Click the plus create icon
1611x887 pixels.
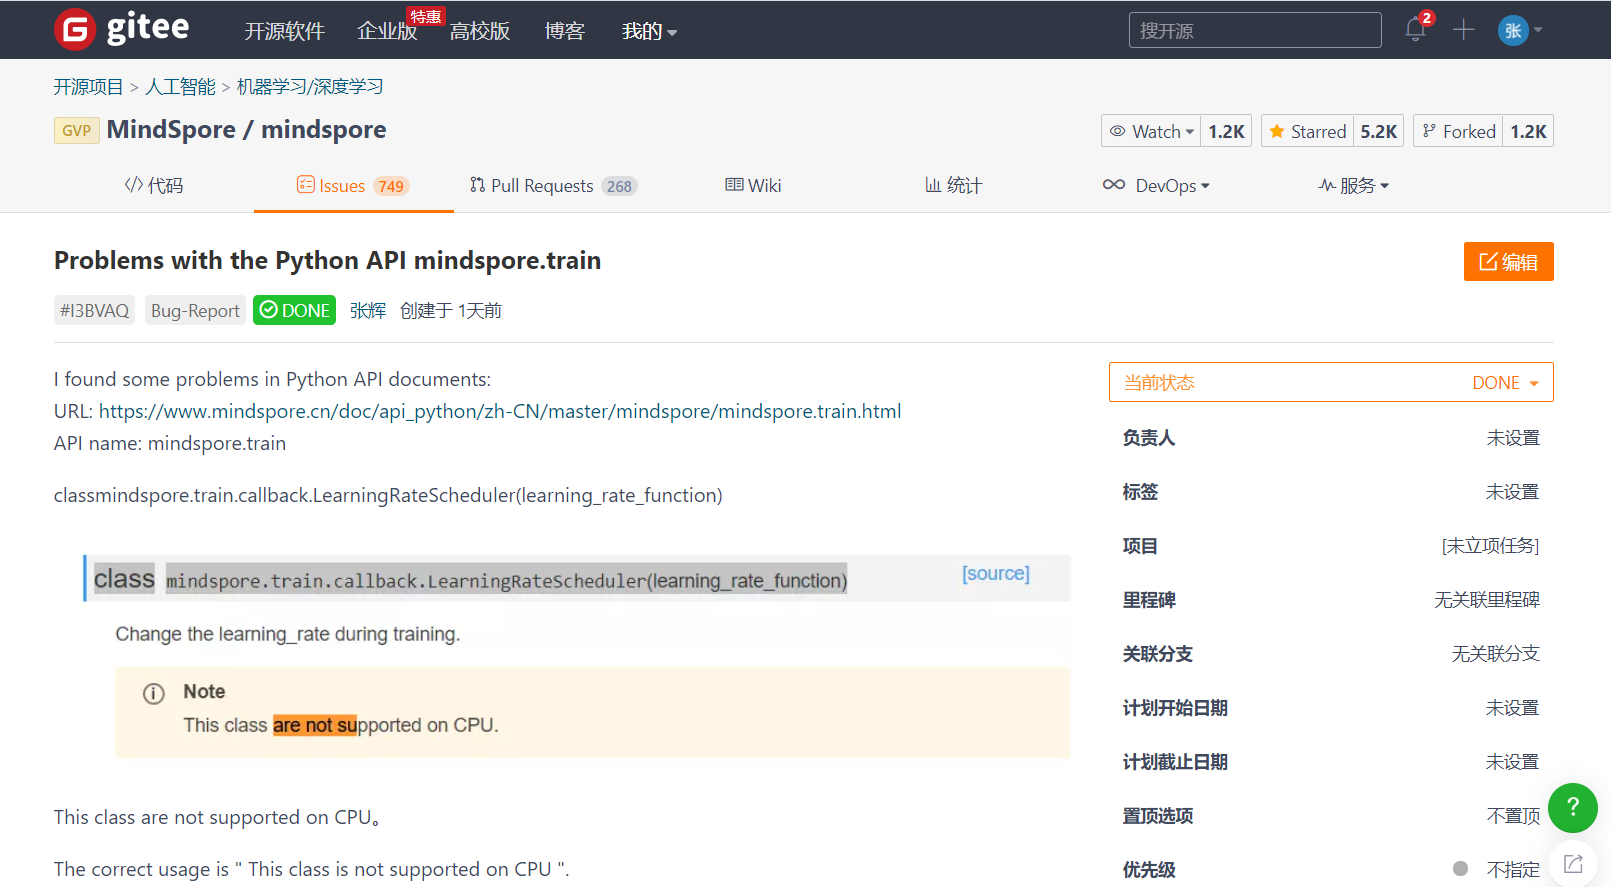point(1463,30)
